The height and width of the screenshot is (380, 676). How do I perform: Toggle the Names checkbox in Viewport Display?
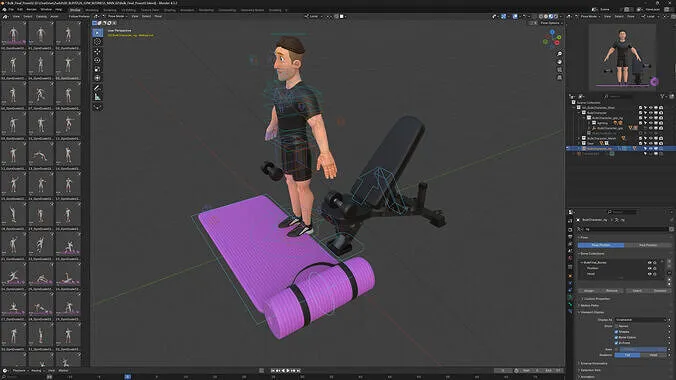click(617, 326)
